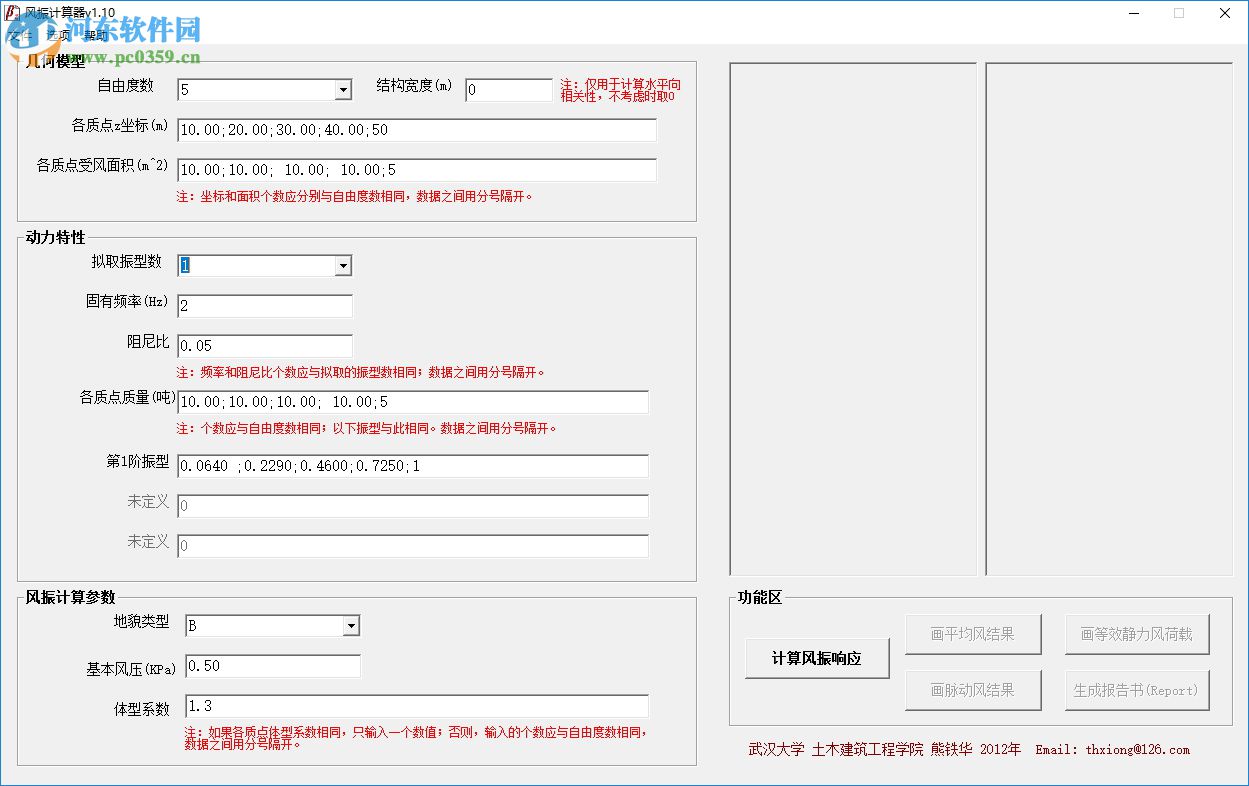Open the 地貌类型 terrain type dropdown
This screenshot has width=1249, height=786.
click(352, 625)
